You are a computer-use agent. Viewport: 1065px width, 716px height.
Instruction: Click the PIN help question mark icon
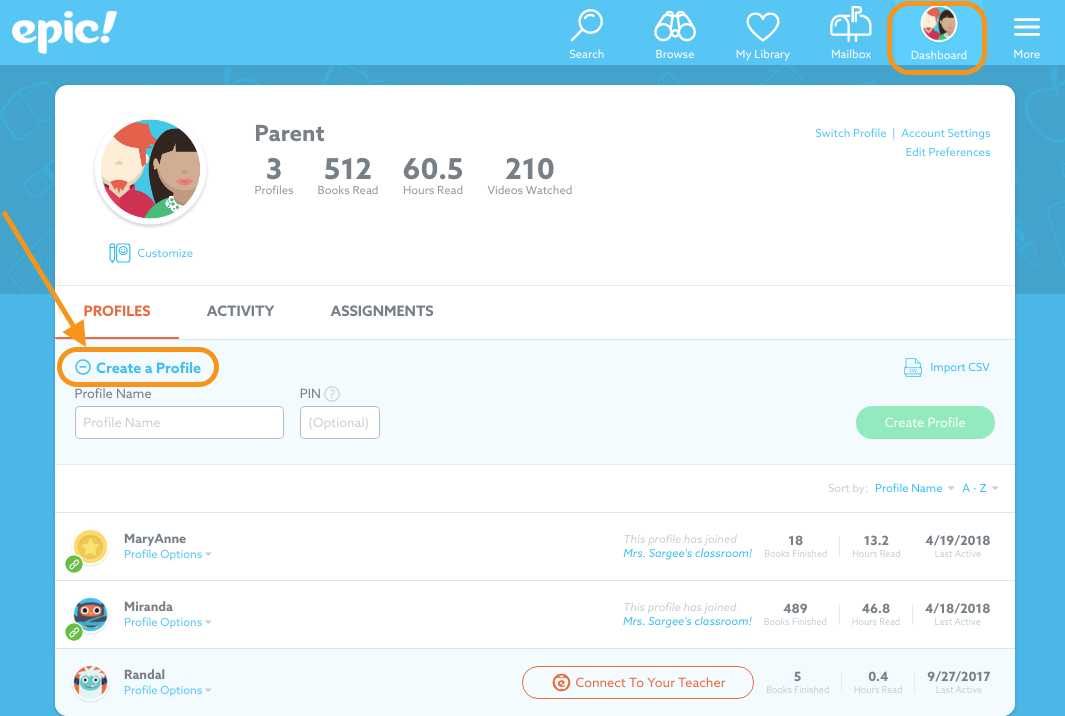click(331, 394)
